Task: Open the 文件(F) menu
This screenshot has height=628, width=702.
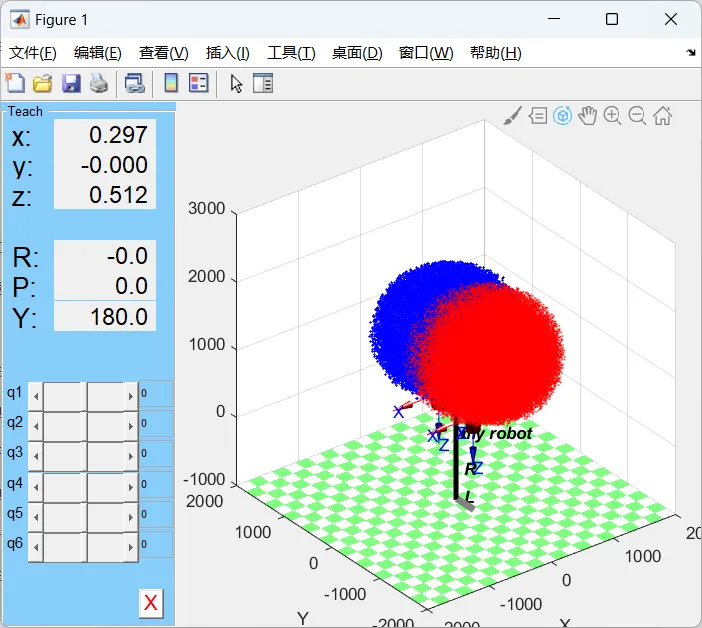Action: pos(33,53)
